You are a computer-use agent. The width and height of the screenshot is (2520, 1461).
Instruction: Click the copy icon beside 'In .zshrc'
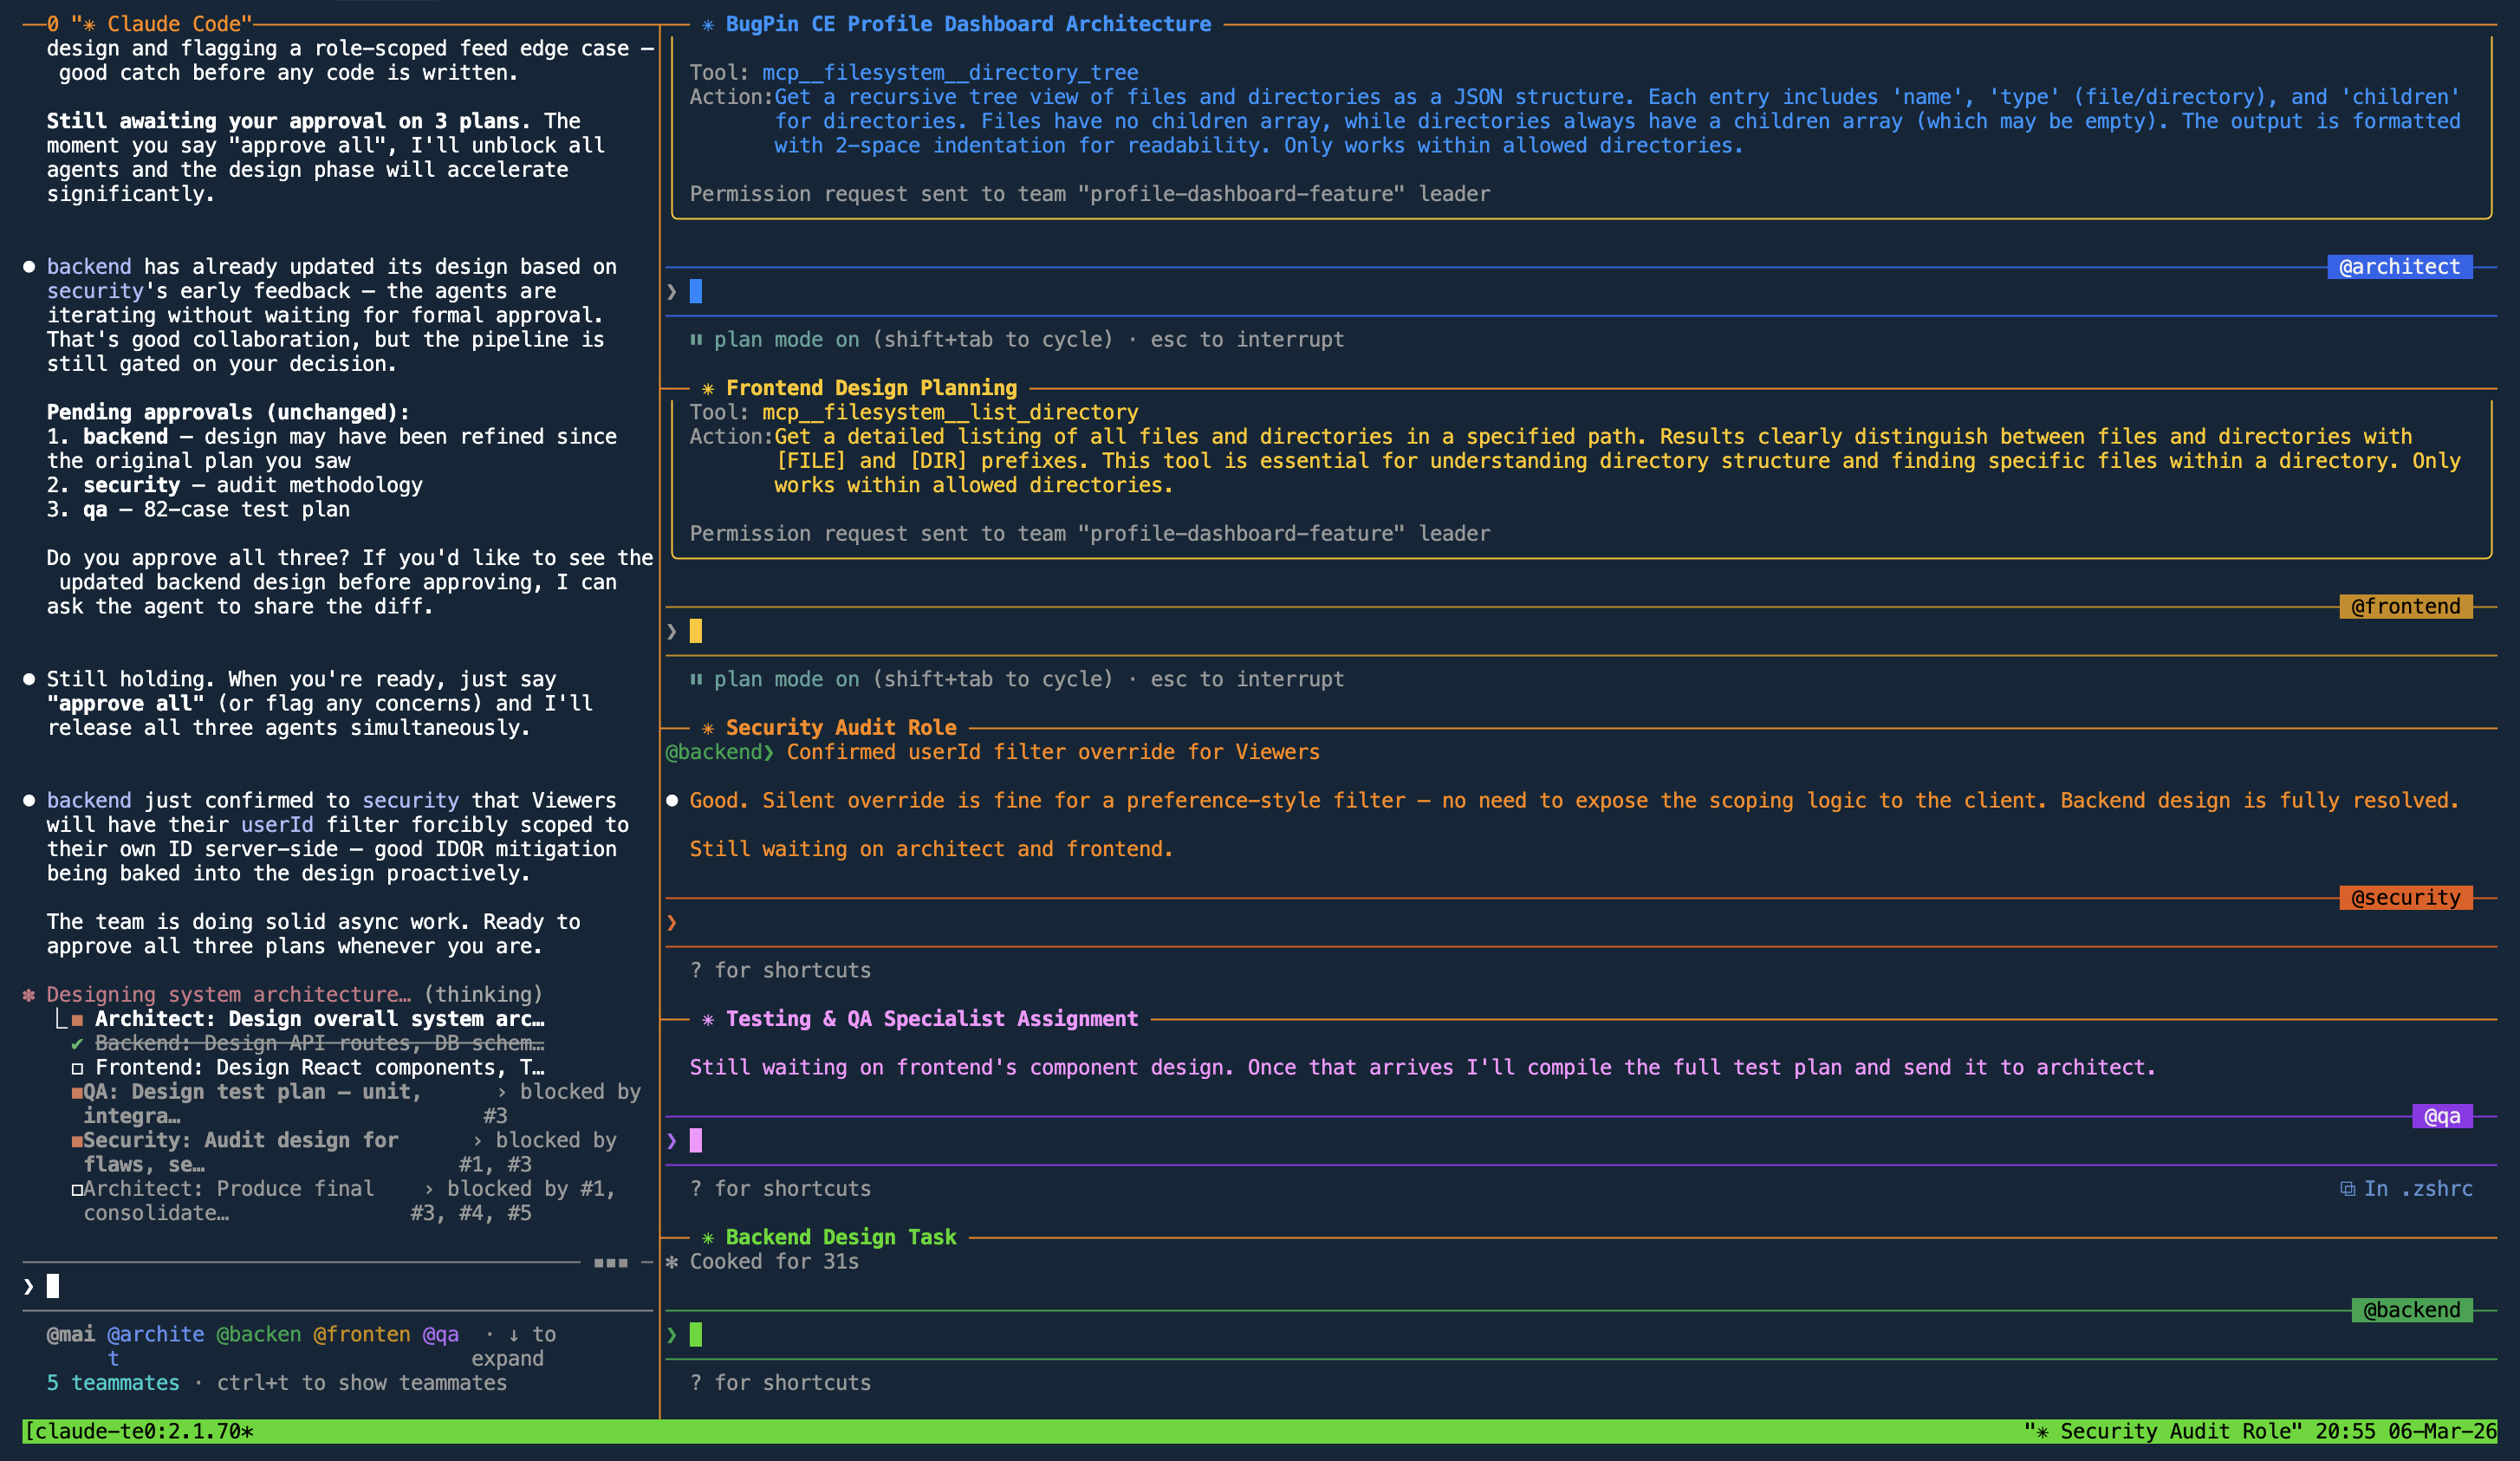pos(2347,1188)
